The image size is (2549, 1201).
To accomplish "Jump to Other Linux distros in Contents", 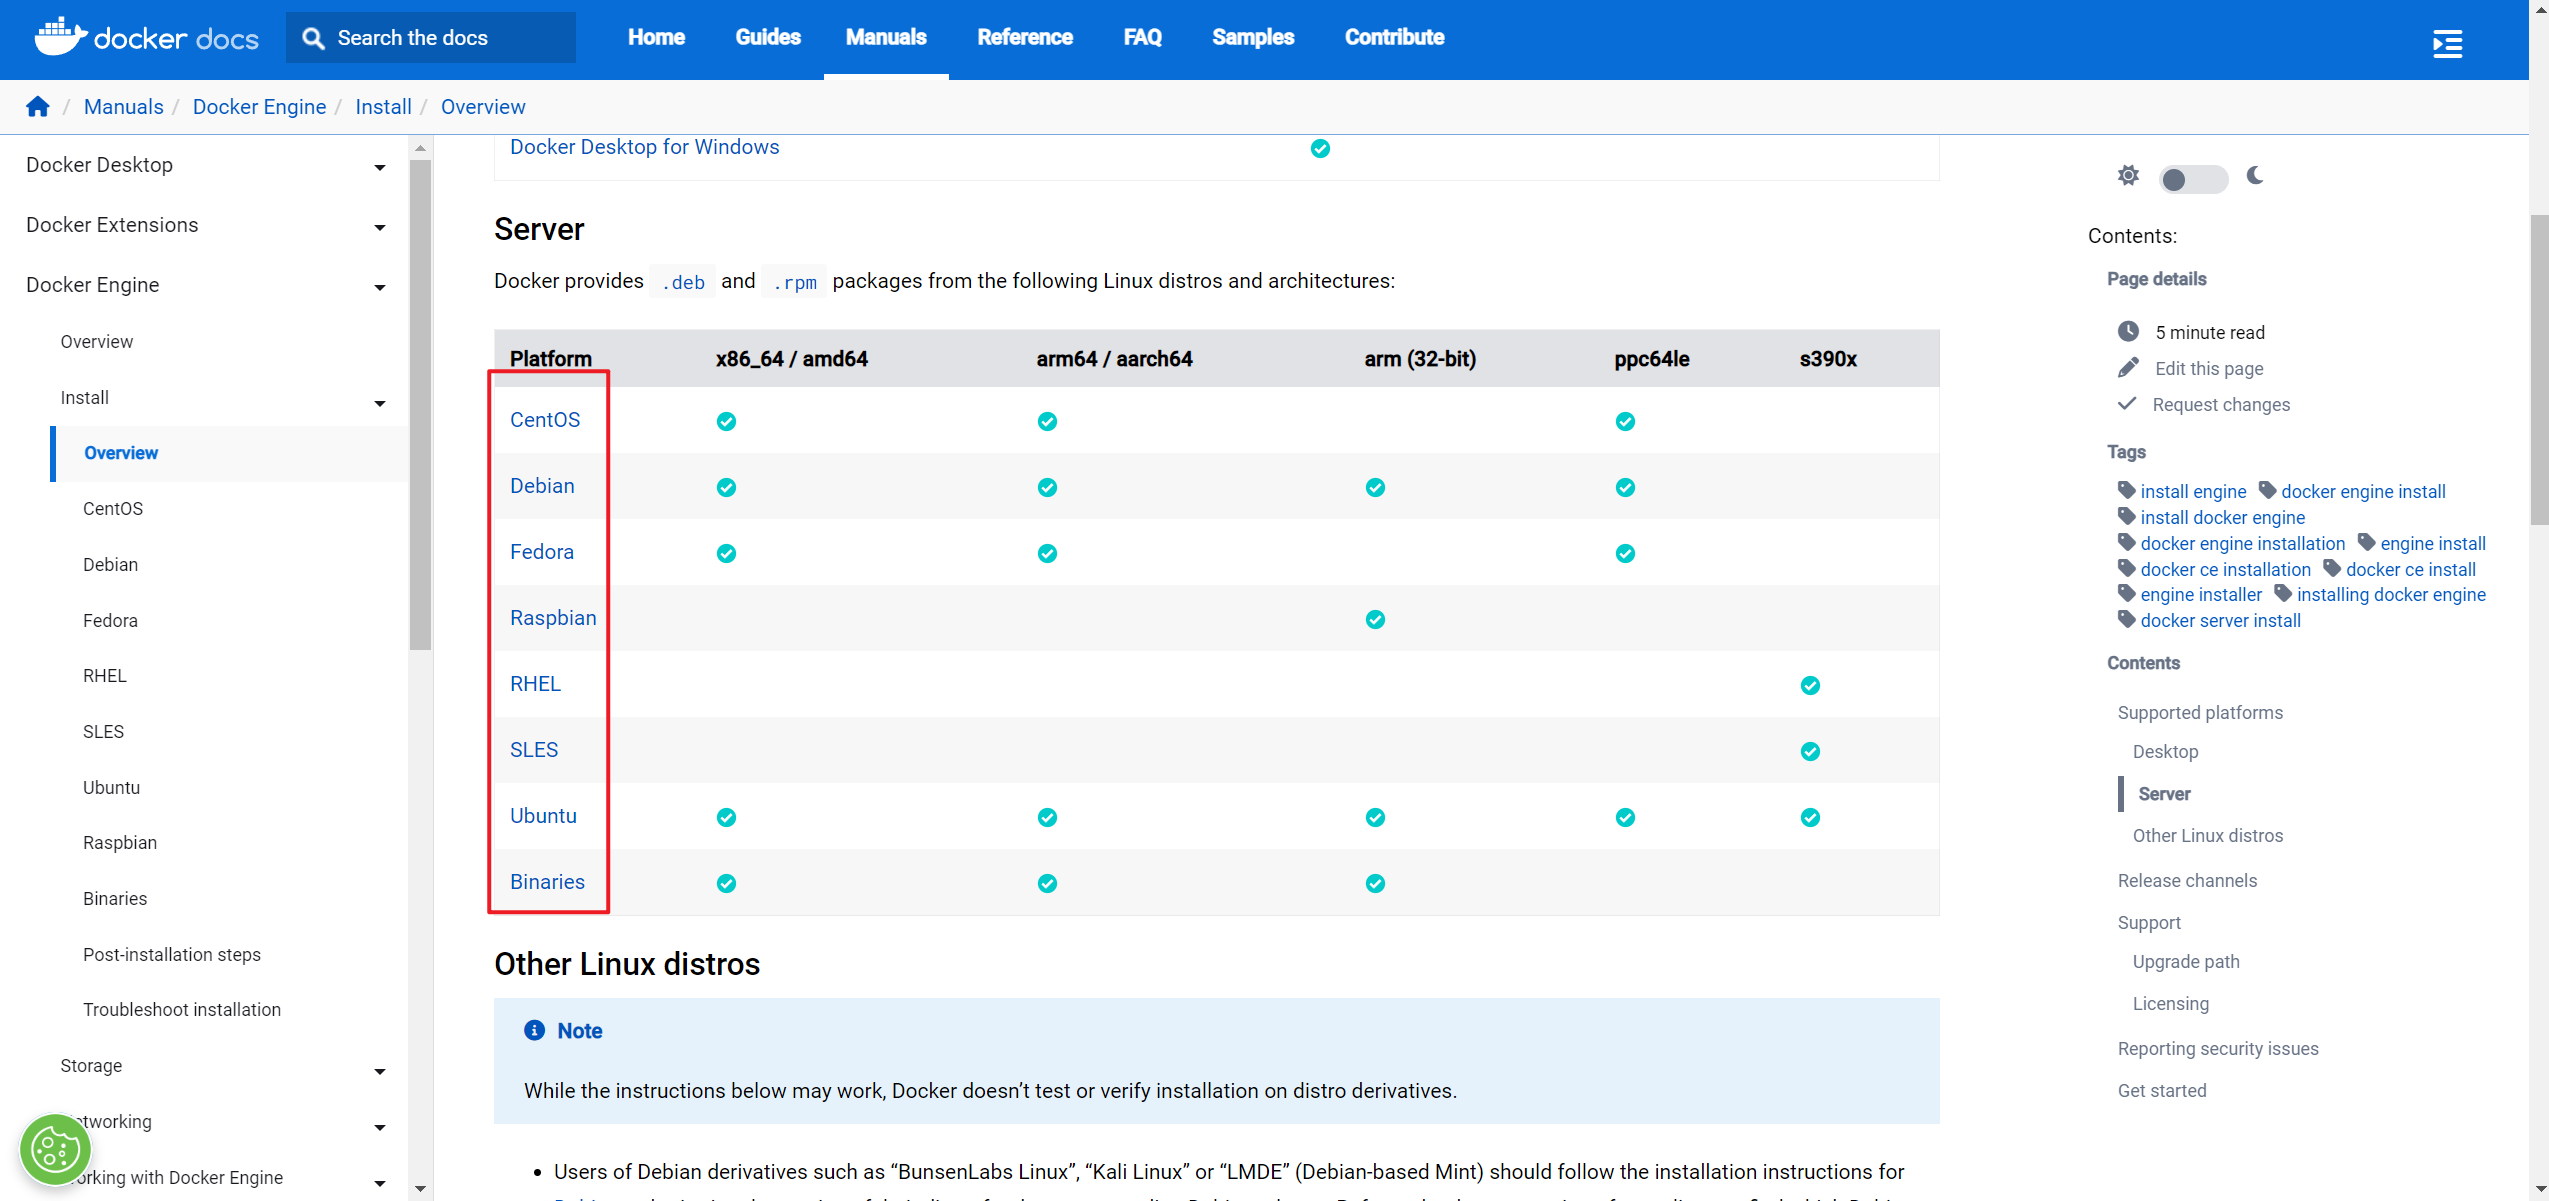I will (x=2207, y=836).
